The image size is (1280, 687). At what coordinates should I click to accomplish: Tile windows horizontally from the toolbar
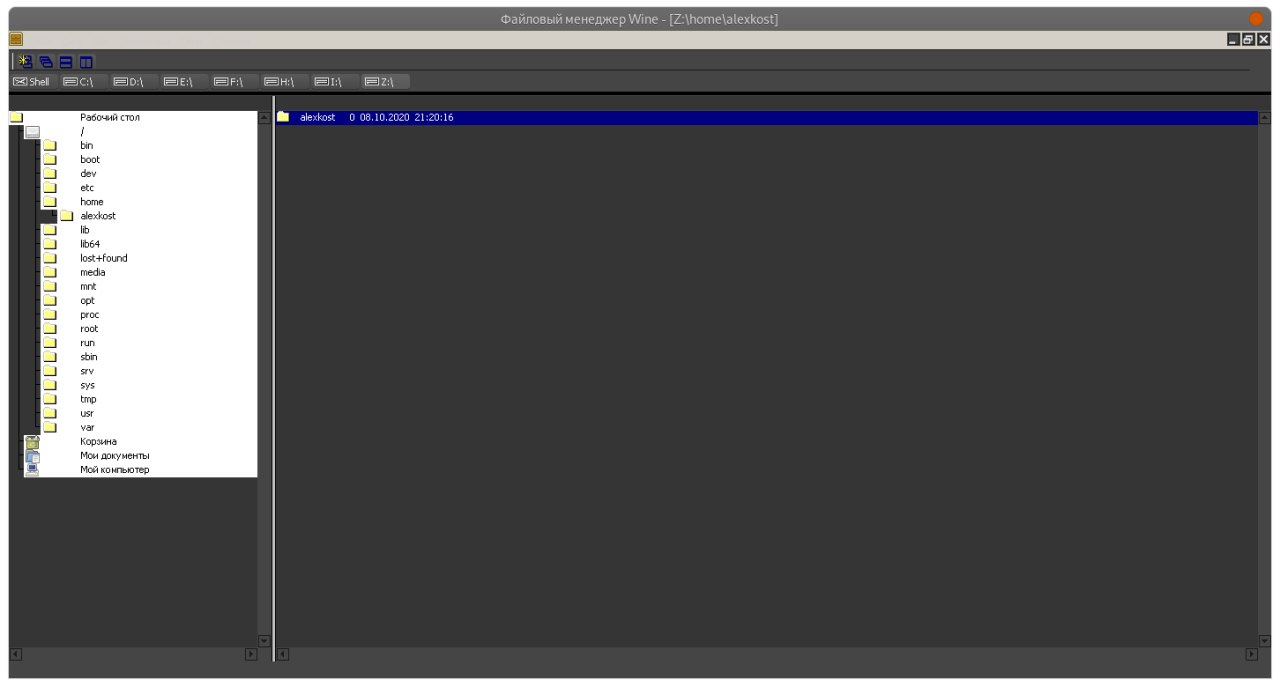(x=66, y=62)
